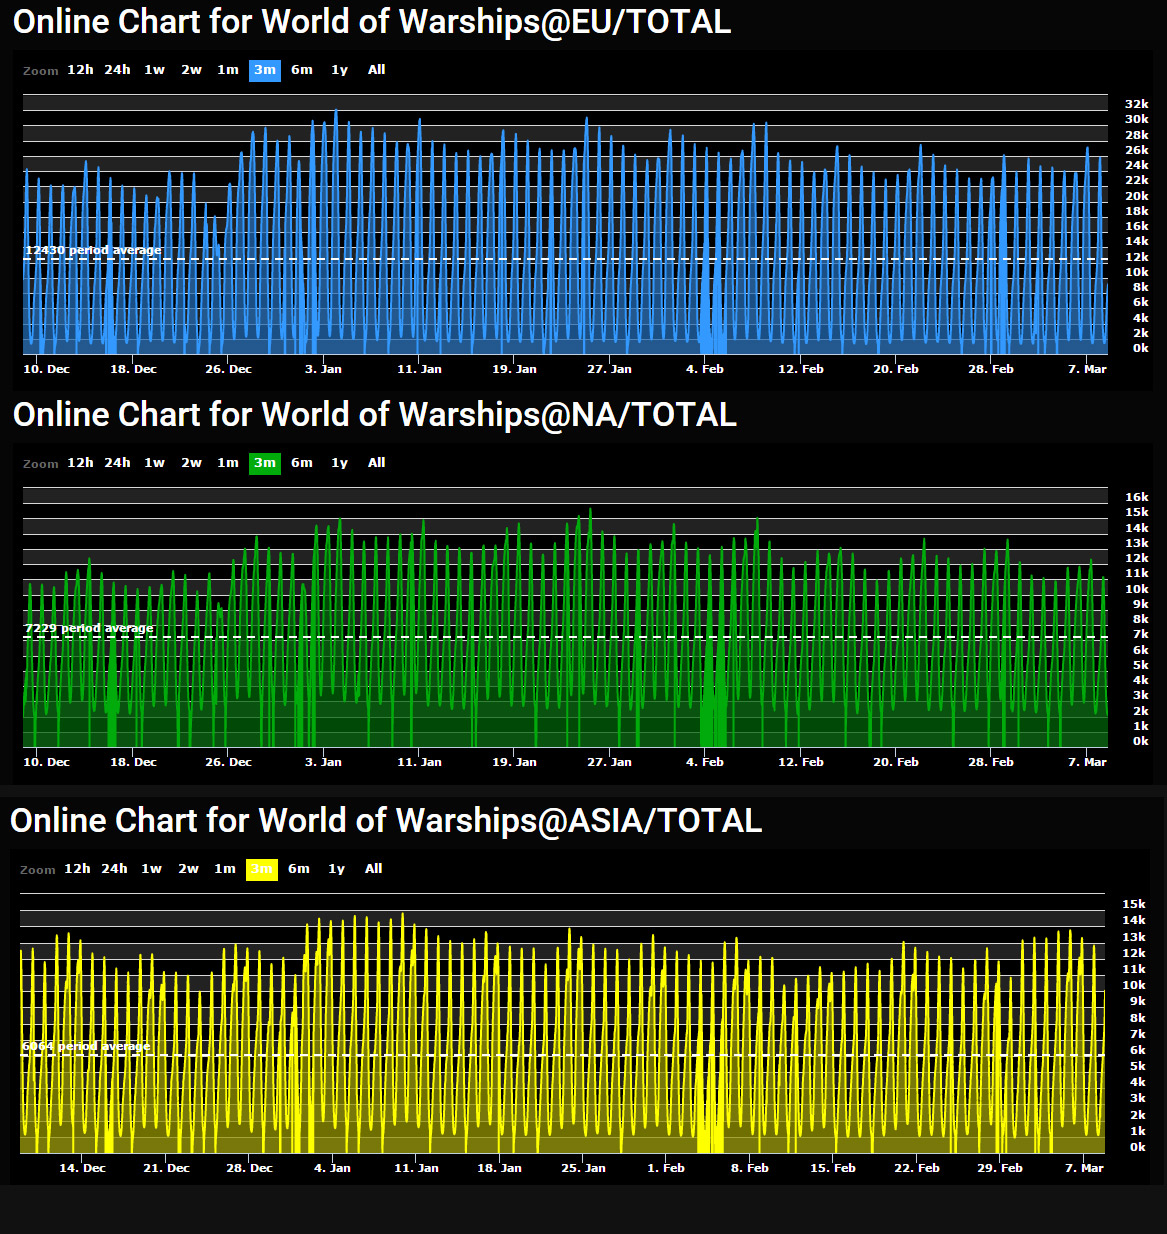Show All data on EU chart
The width and height of the screenshot is (1167, 1234).
coord(376,70)
